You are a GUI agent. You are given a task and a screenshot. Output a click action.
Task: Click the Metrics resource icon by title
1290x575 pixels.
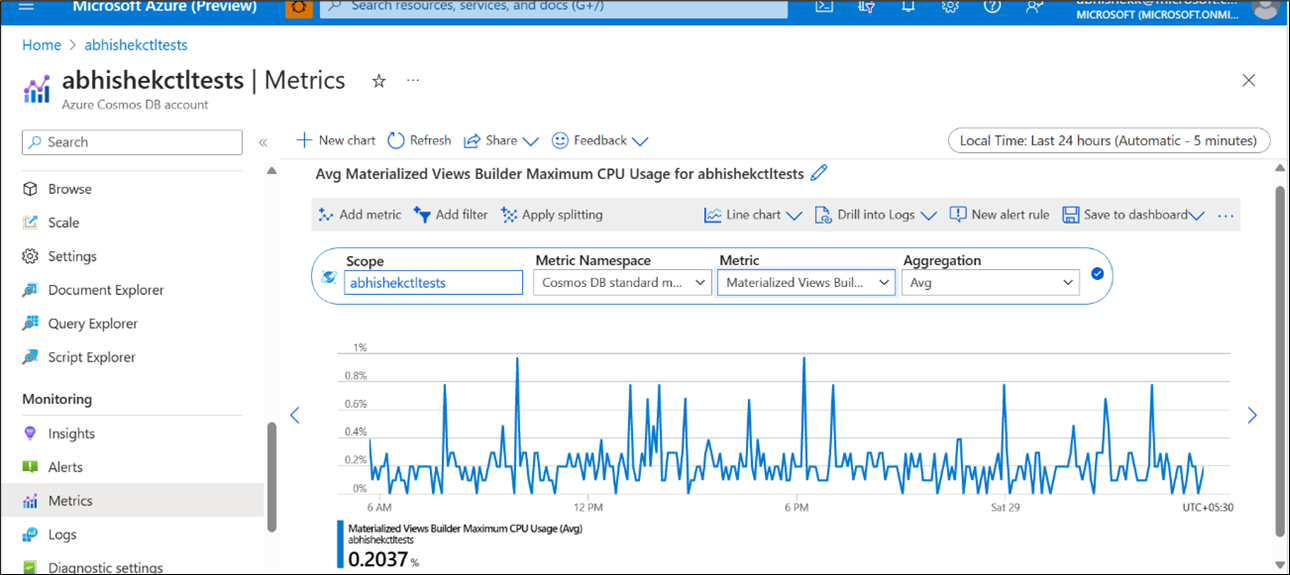(36, 89)
